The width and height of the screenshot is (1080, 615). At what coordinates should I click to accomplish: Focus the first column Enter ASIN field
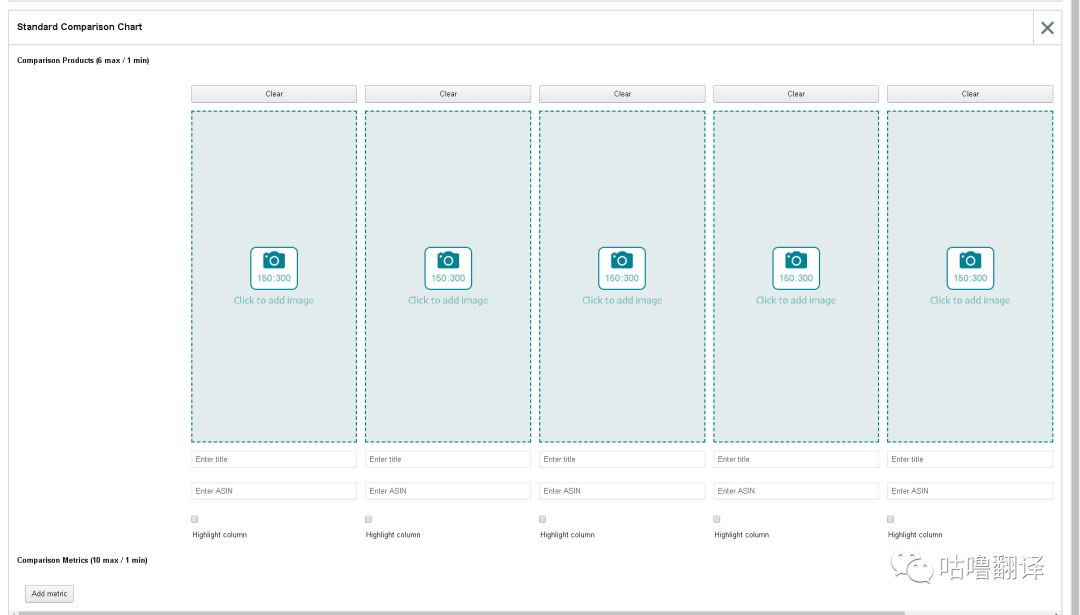tap(273, 491)
